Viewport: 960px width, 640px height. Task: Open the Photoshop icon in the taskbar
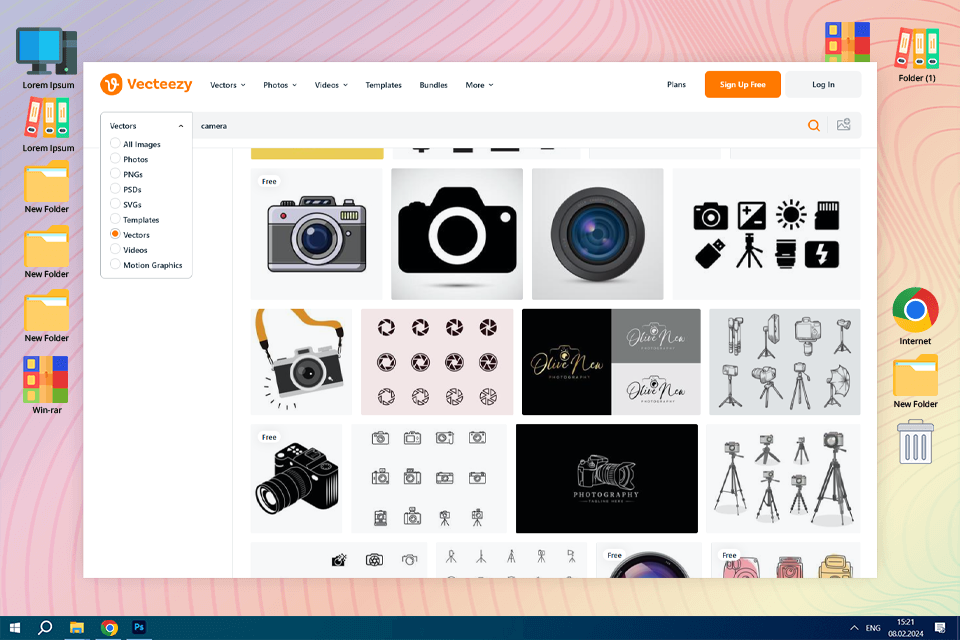point(139,627)
